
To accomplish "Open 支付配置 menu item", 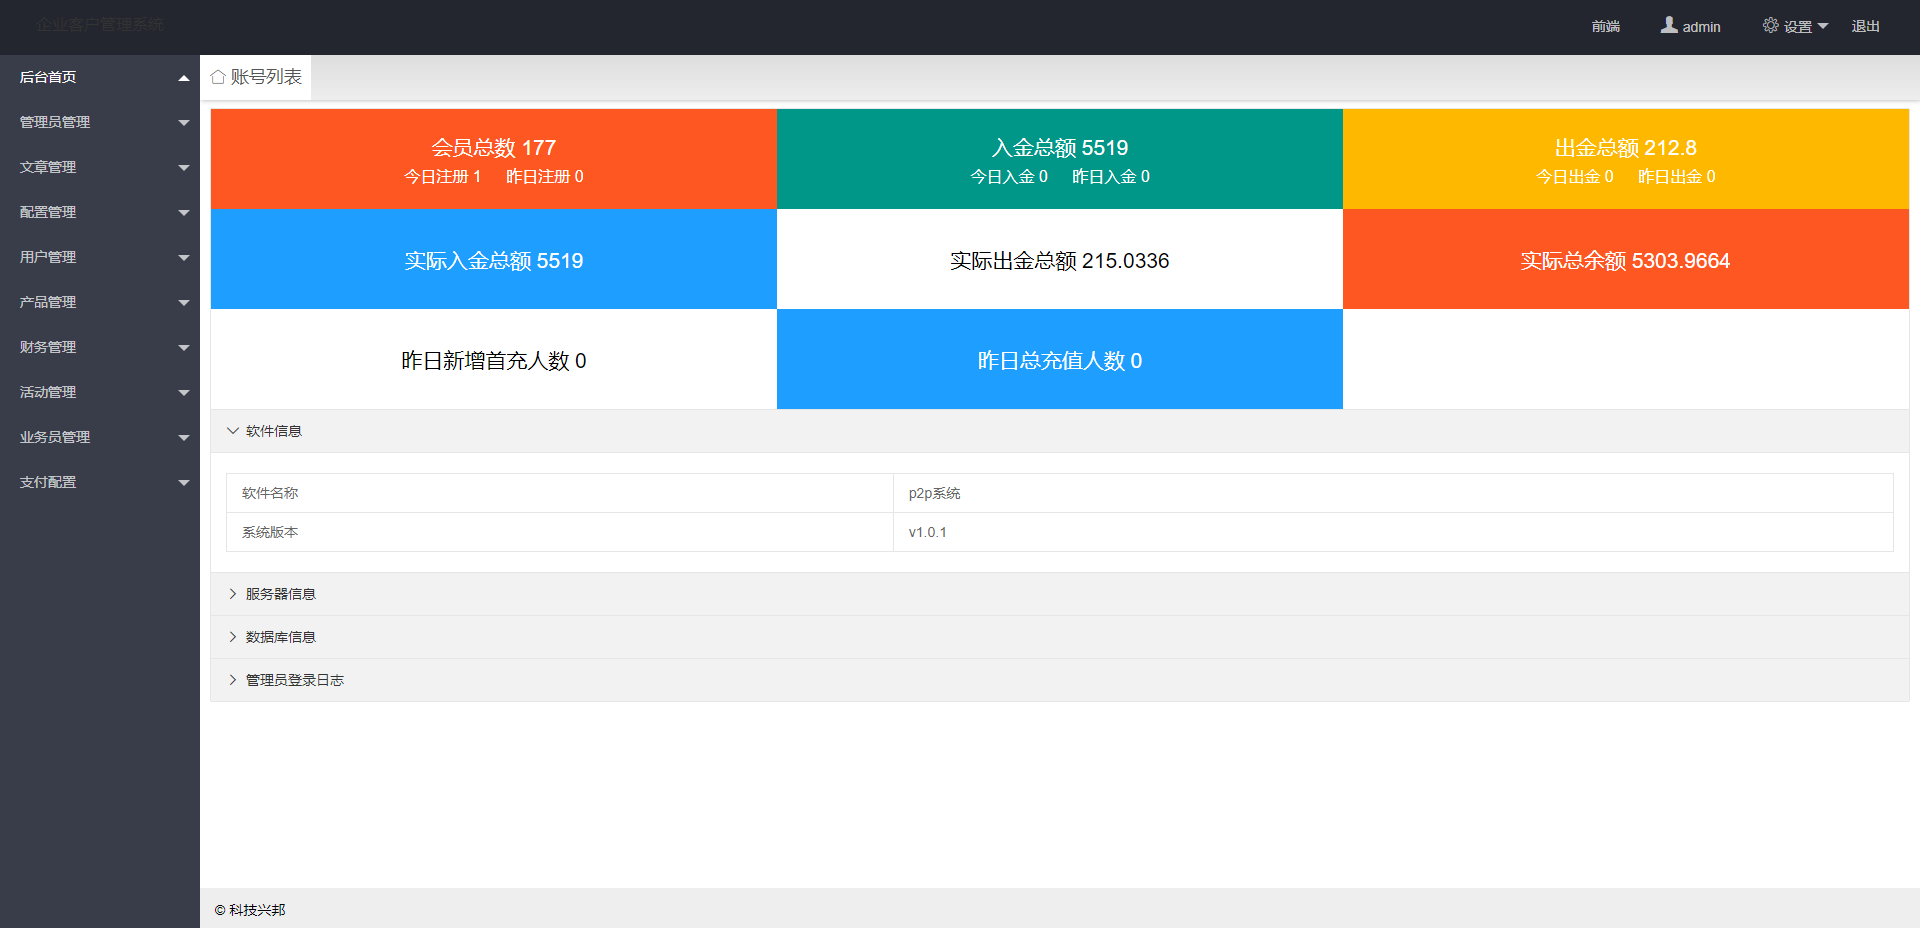I will tap(100, 482).
